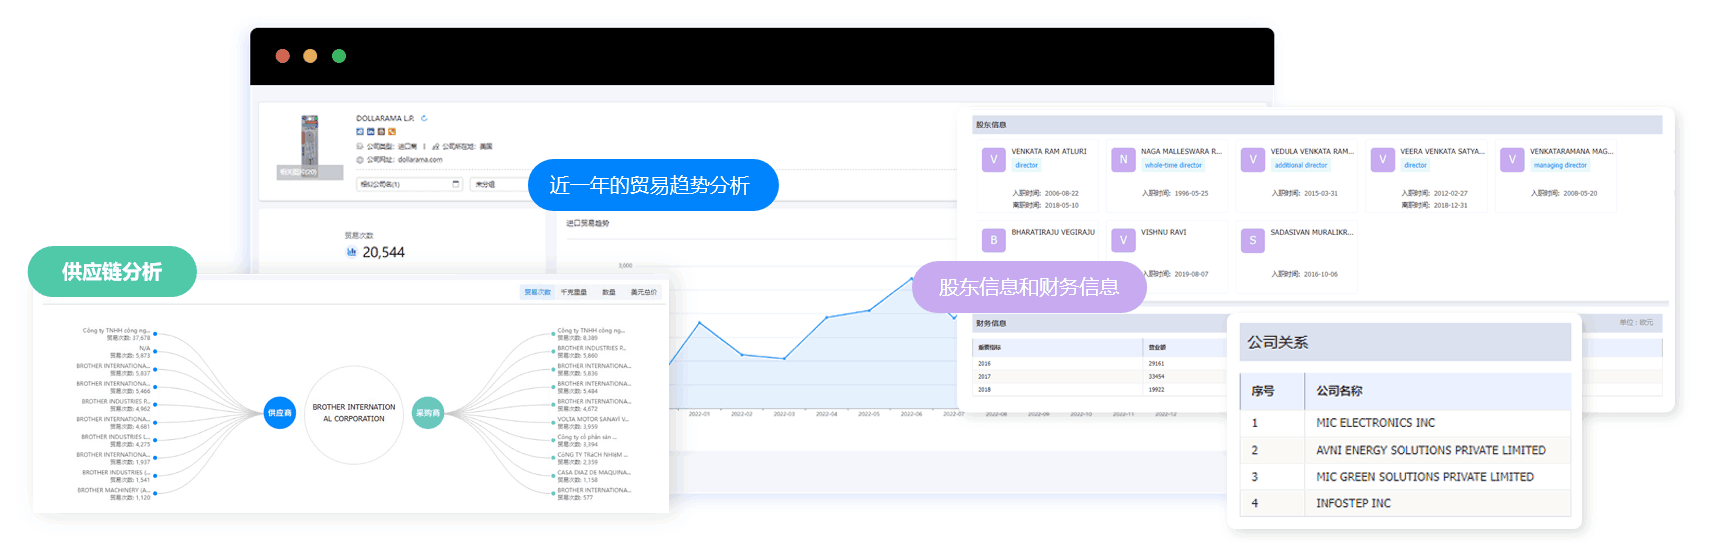Click refresh icon next to DOLLARAMA L.P.
Image resolution: width=1711 pixels, height=542 pixels.
(424, 118)
